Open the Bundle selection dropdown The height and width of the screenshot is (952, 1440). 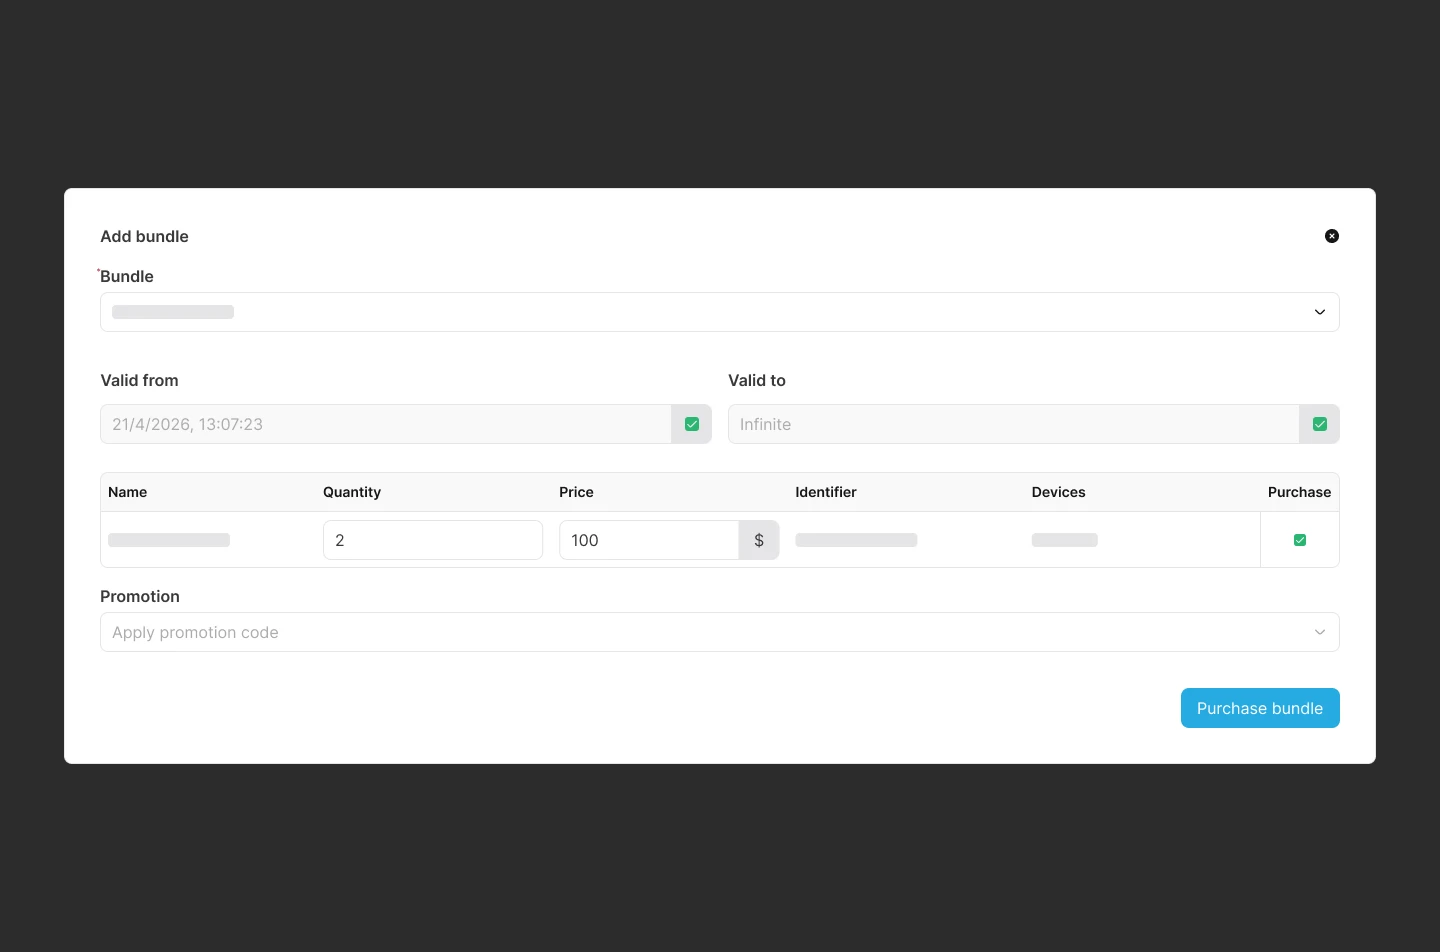700,312
